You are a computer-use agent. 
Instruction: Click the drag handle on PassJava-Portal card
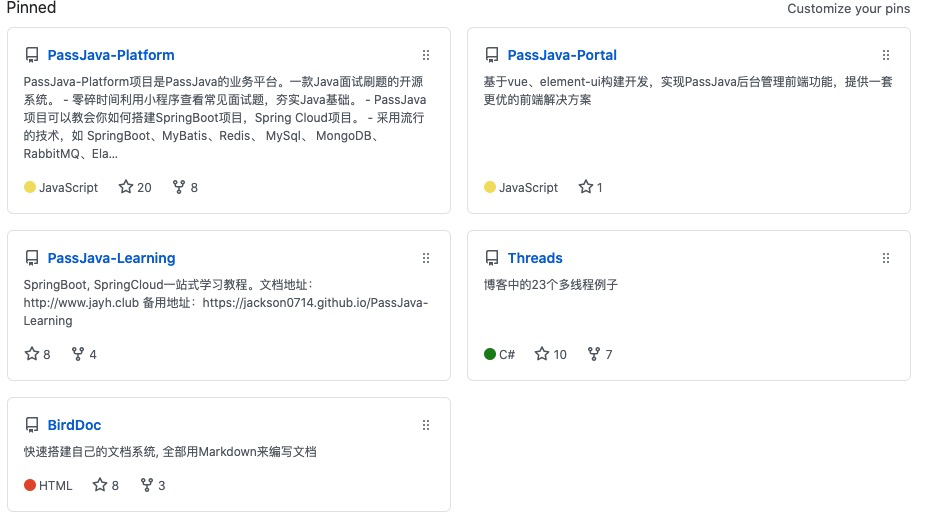[886, 55]
